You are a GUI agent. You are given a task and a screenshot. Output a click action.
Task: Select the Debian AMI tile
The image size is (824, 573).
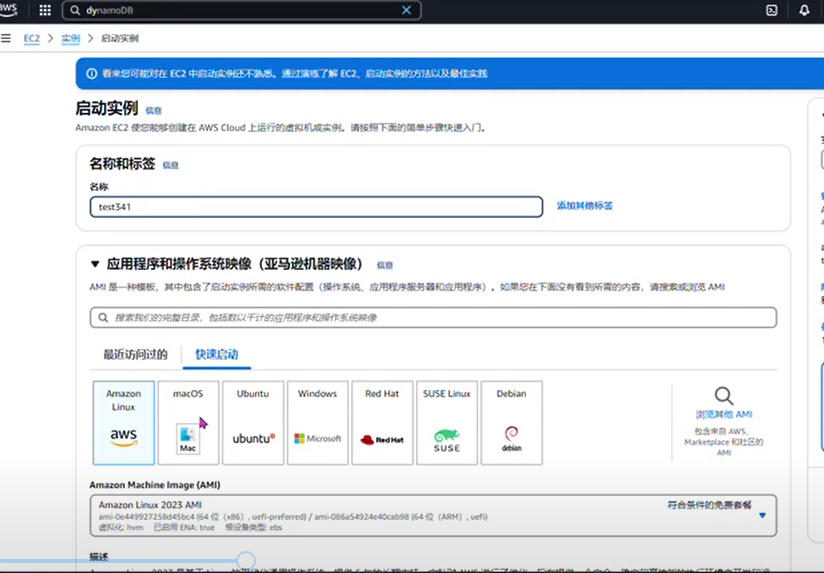511,423
